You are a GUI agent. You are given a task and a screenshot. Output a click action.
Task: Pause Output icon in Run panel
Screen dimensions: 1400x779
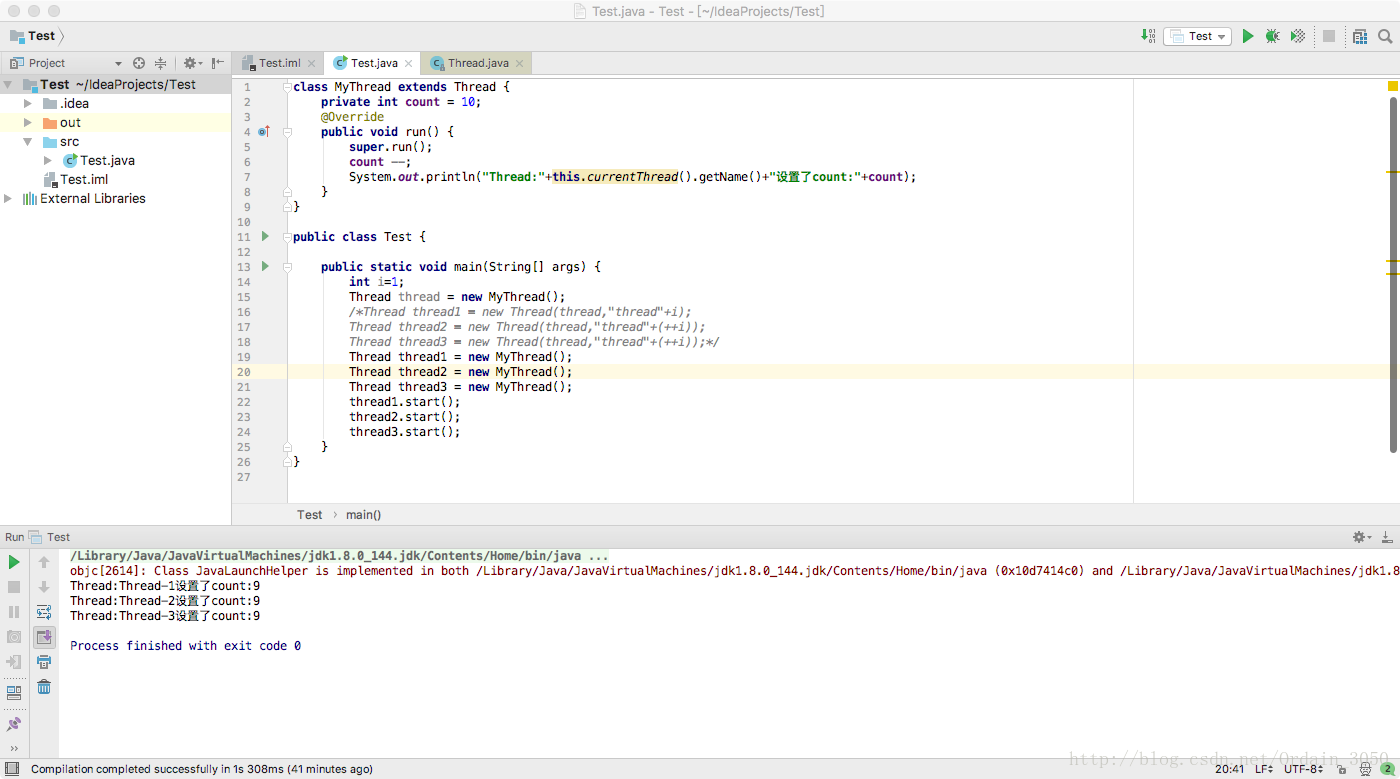click(x=14, y=612)
